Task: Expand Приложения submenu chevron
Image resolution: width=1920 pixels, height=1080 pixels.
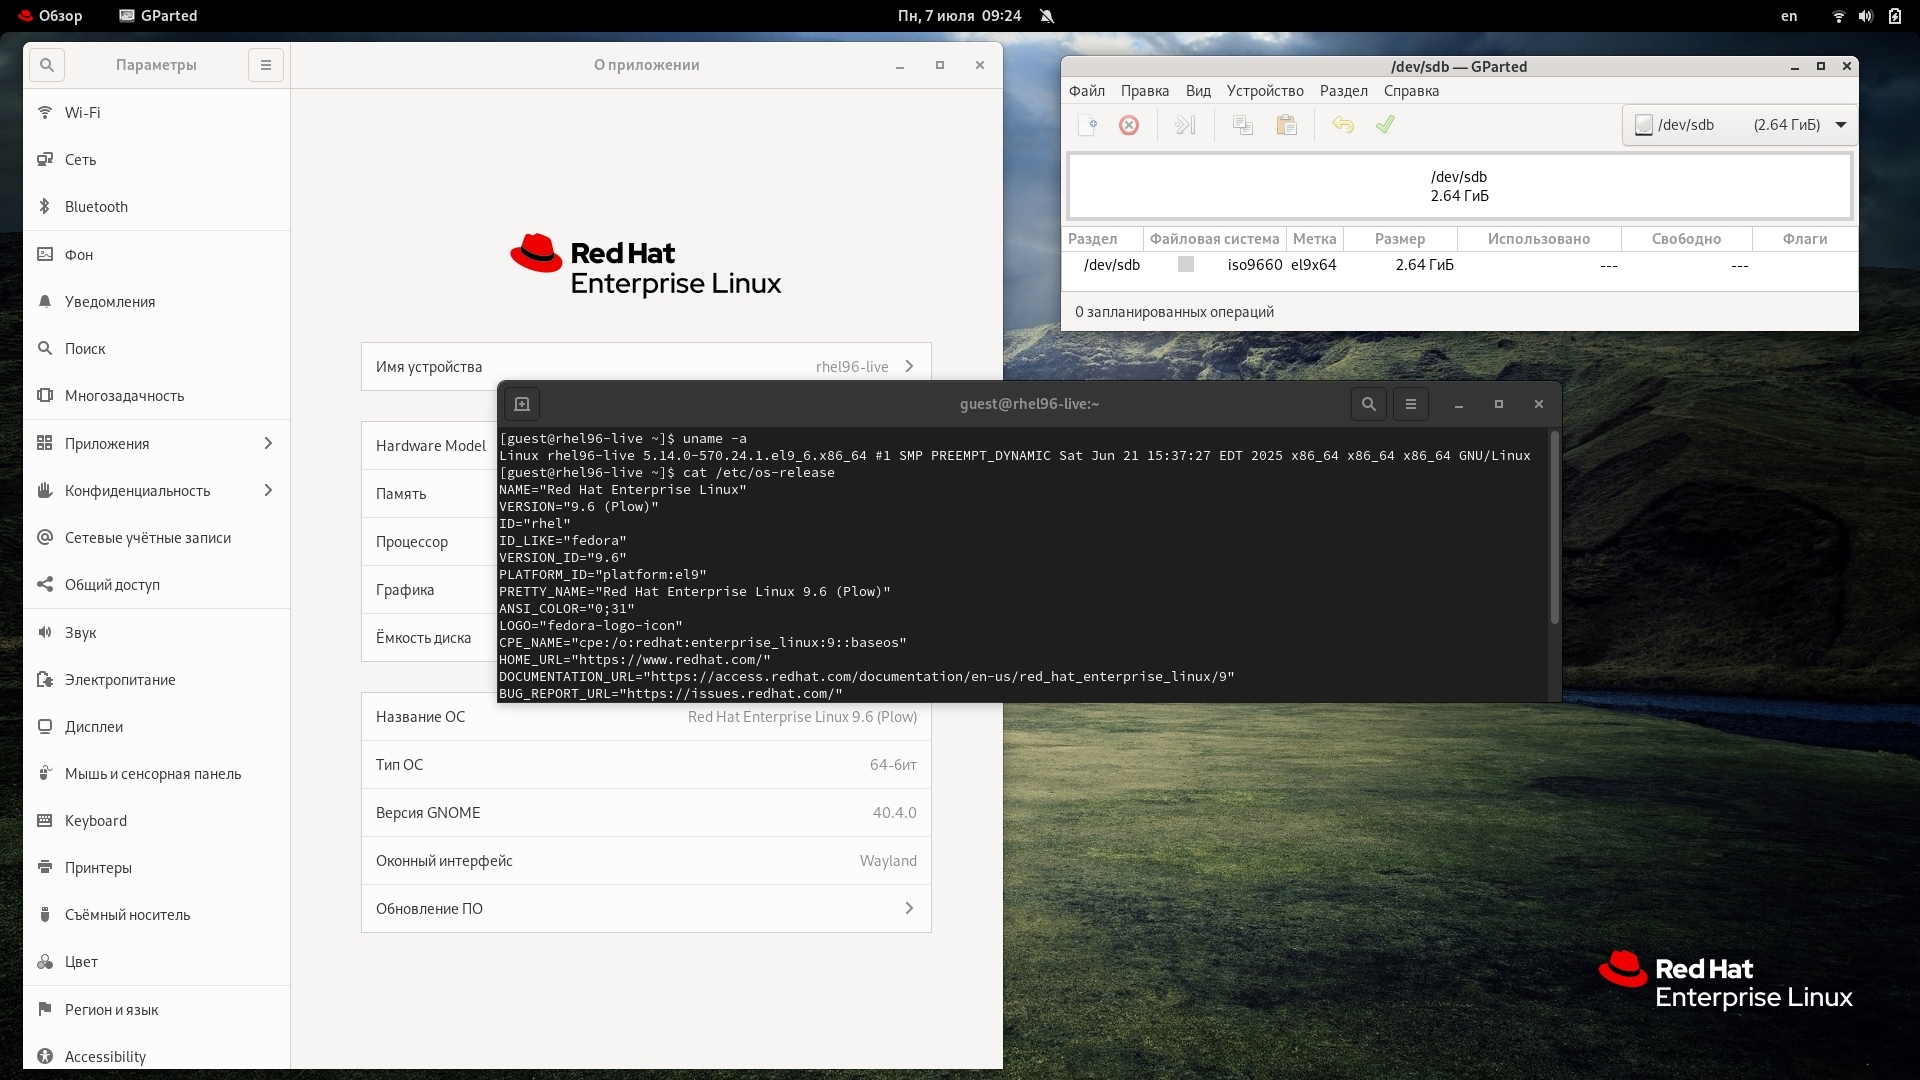Action: pos(268,444)
